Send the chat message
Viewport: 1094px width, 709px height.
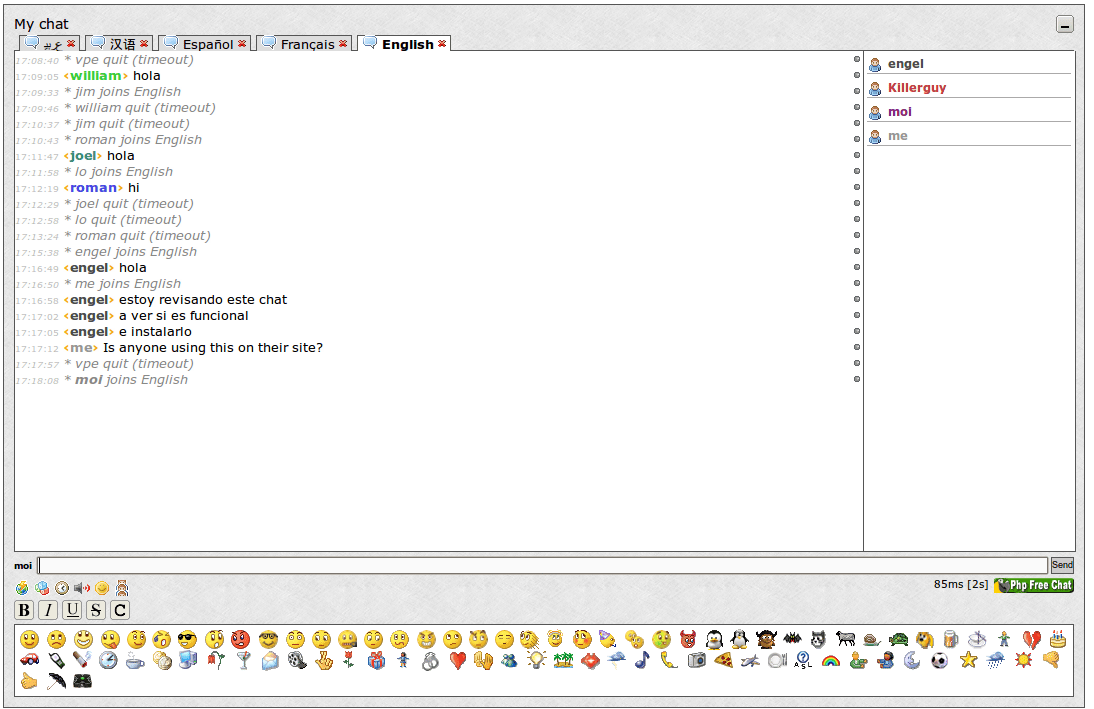(1062, 565)
